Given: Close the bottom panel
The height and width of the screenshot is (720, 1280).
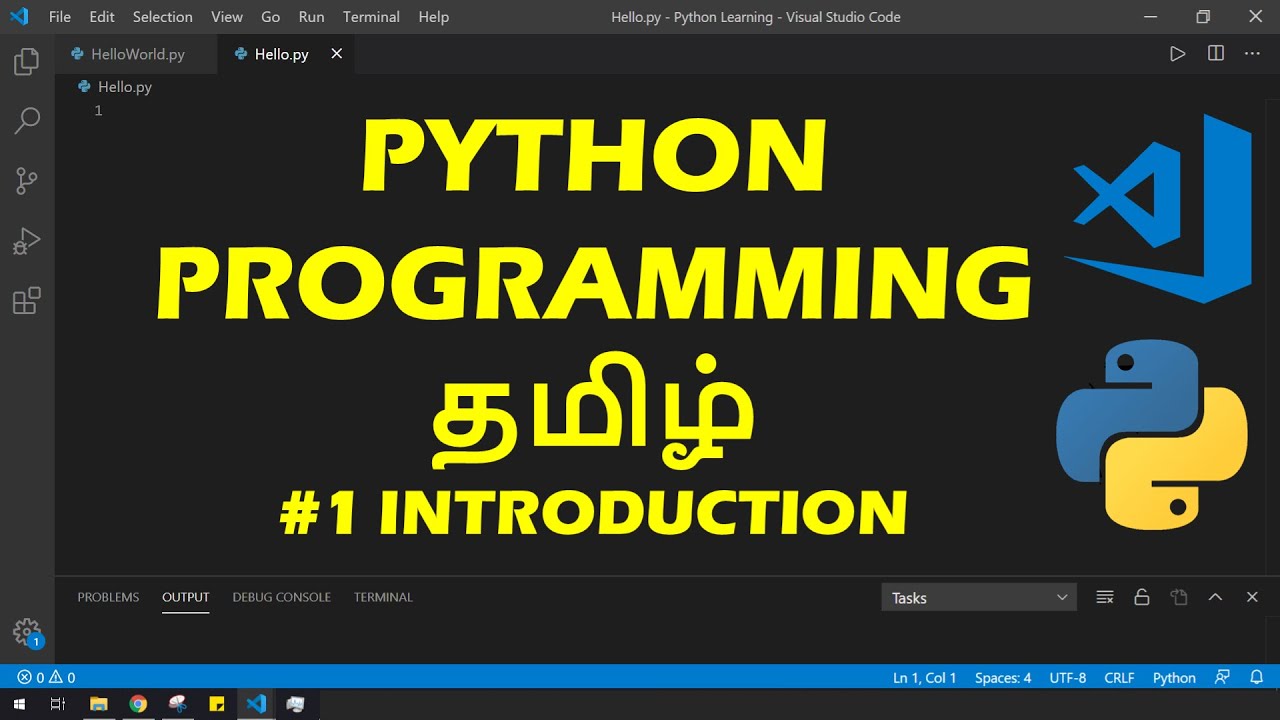Looking at the screenshot, I should (x=1252, y=597).
